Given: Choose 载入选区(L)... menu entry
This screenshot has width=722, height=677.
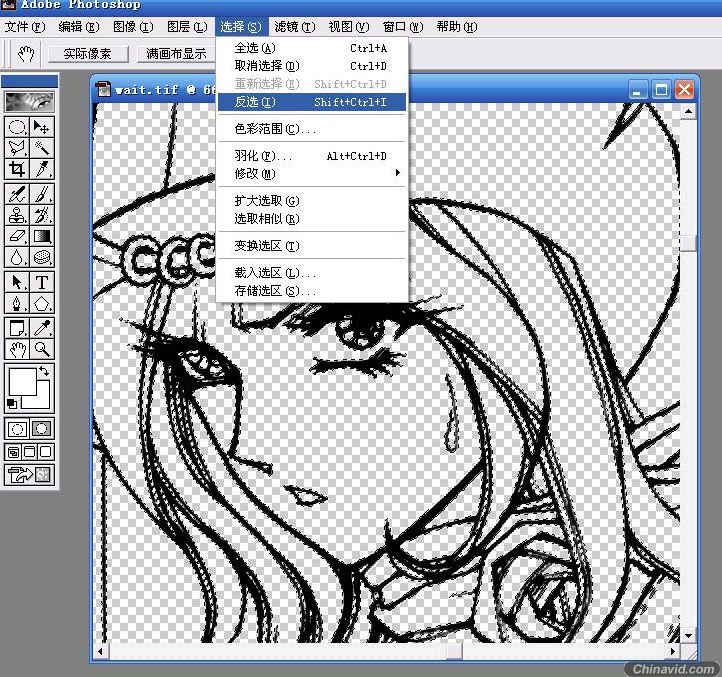Looking at the screenshot, I should point(312,273).
